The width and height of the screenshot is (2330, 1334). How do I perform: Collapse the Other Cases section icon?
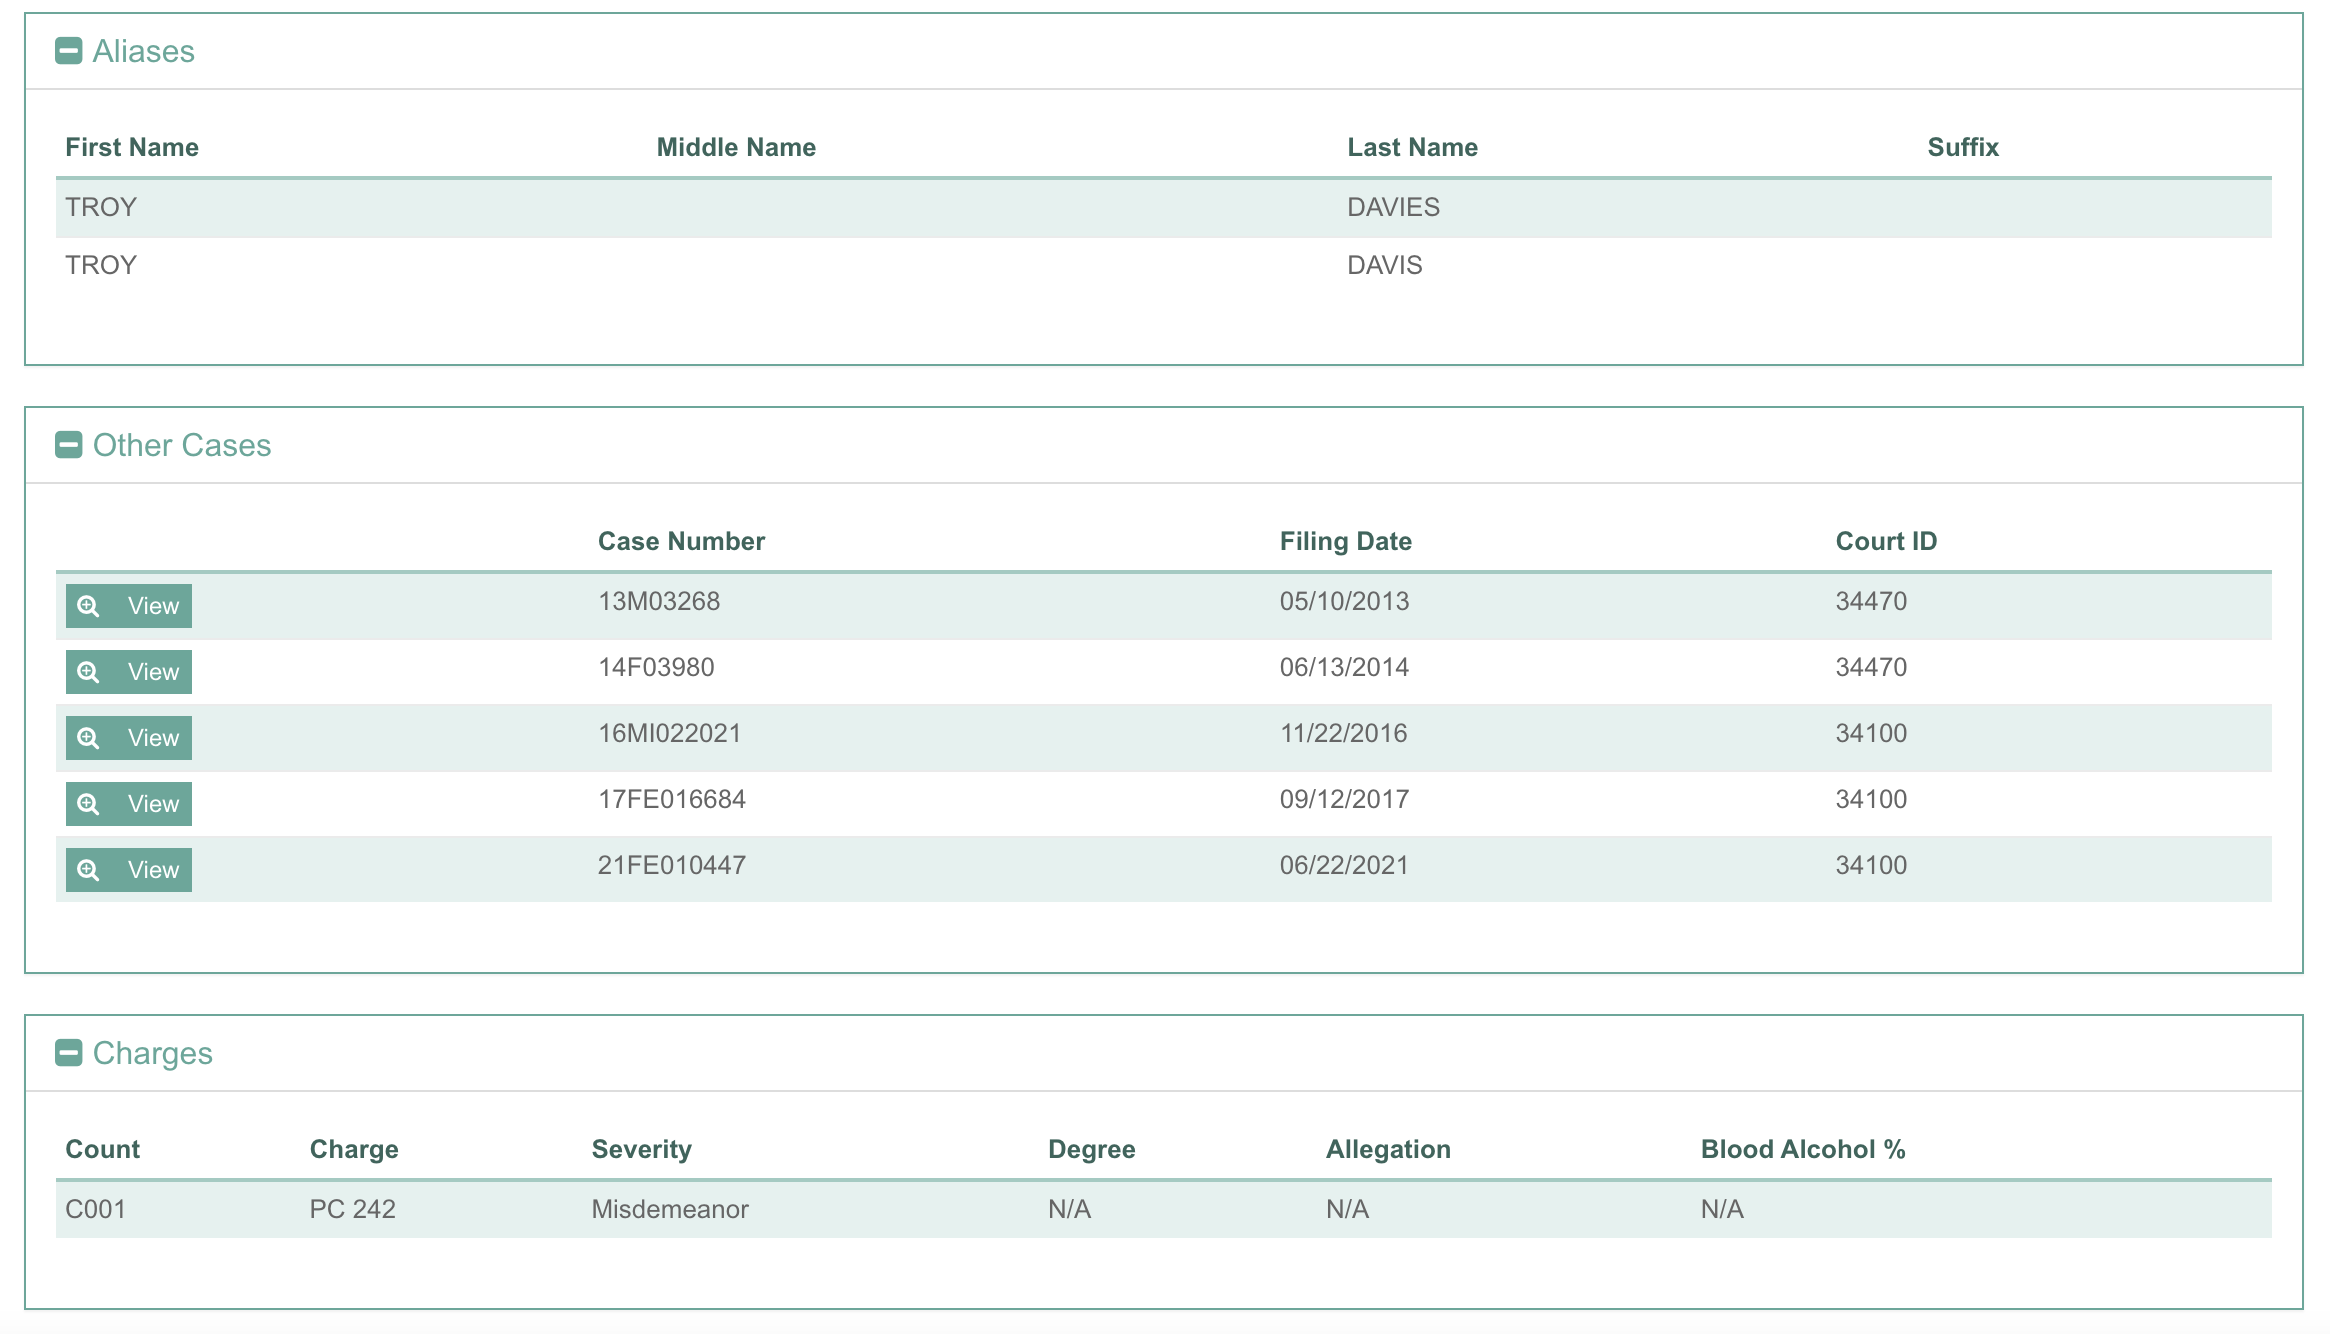(x=68, y=445)
